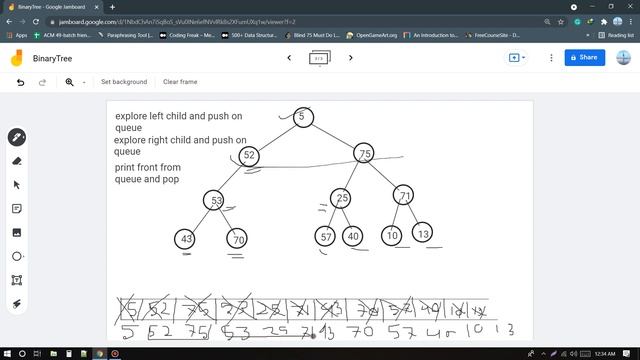
Task: Expand the frame bar thumbnail
Action: pos(320,58)
